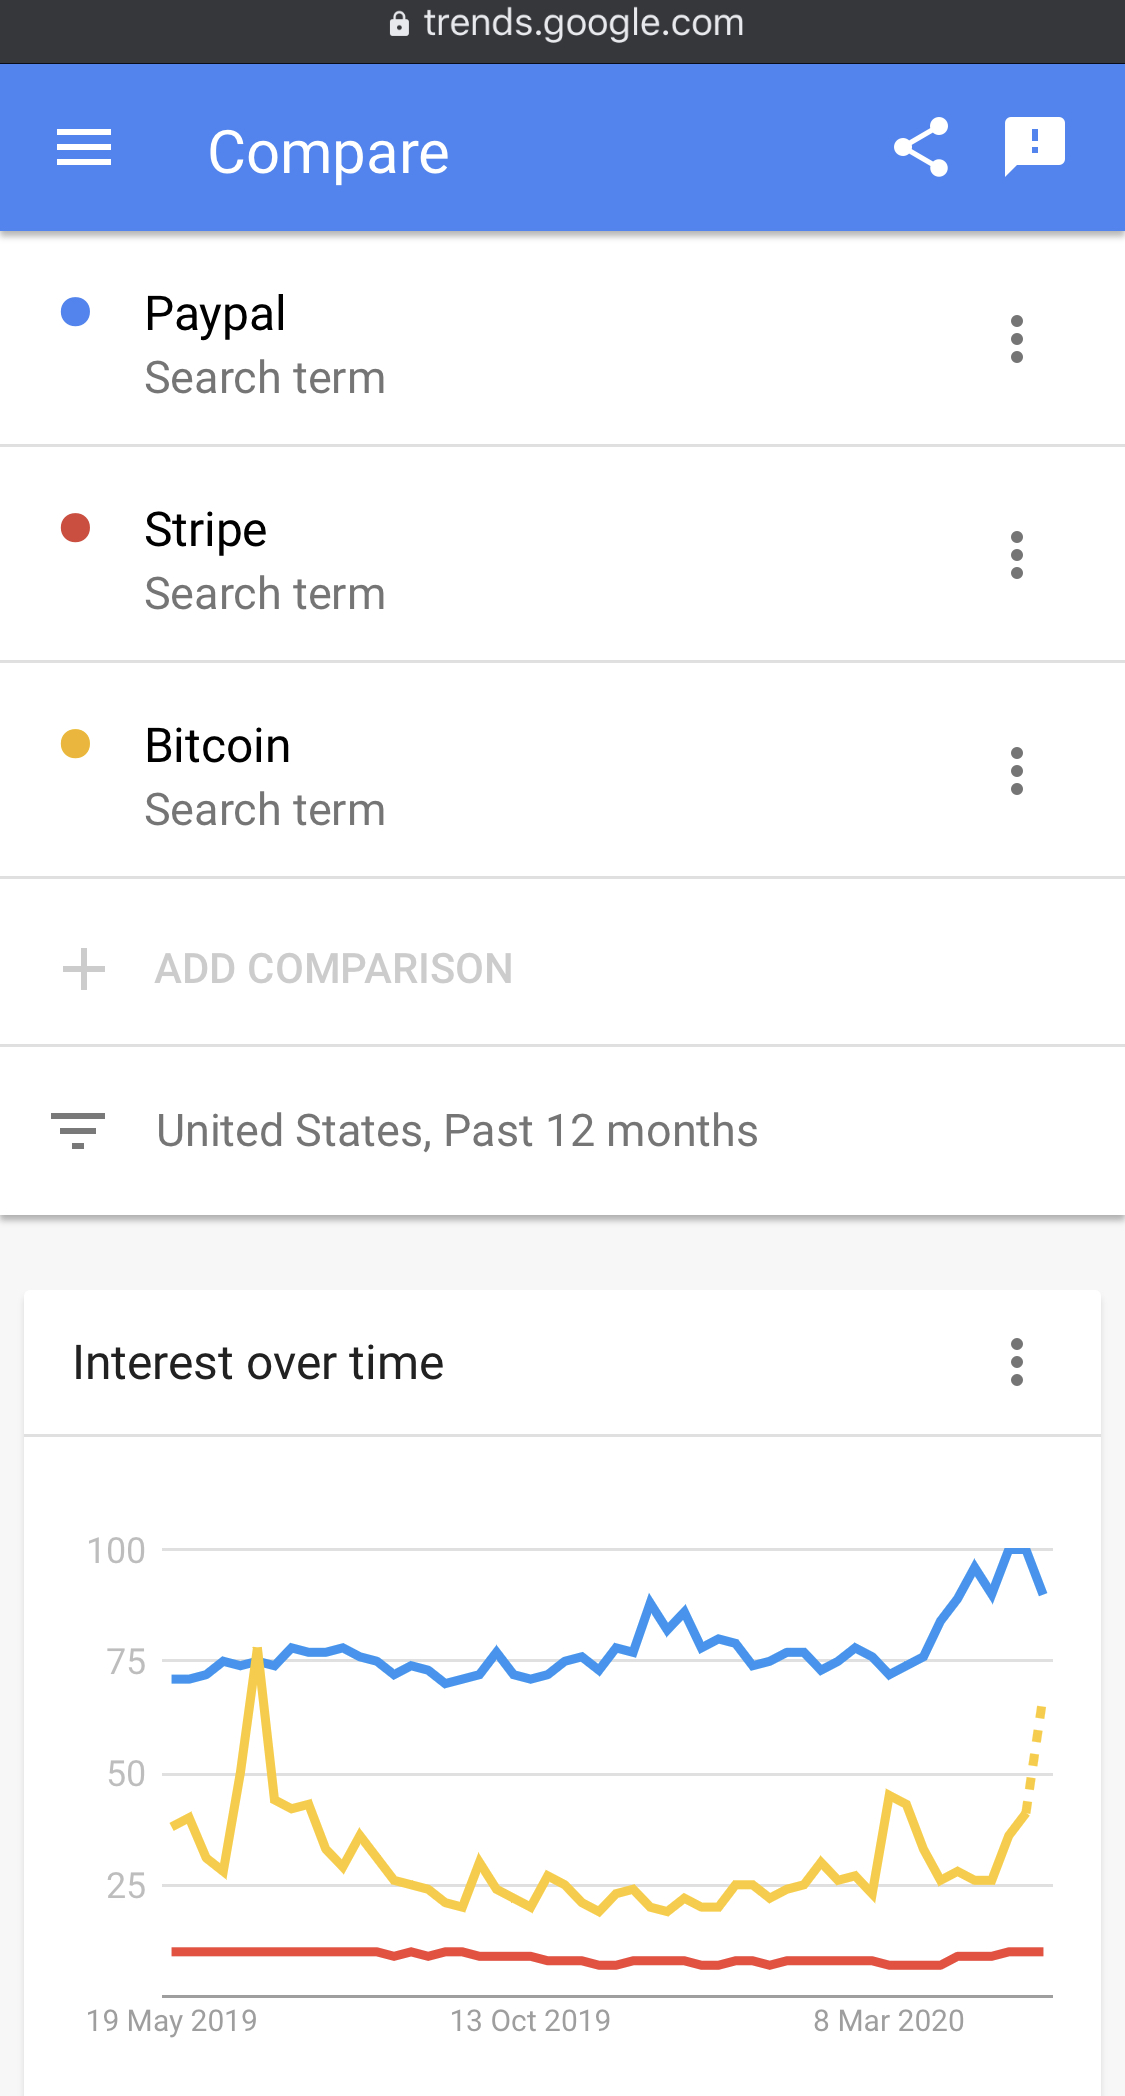Click the Compare page title
Viewport: 1125px width, 2096px height.
pos(328,152)
